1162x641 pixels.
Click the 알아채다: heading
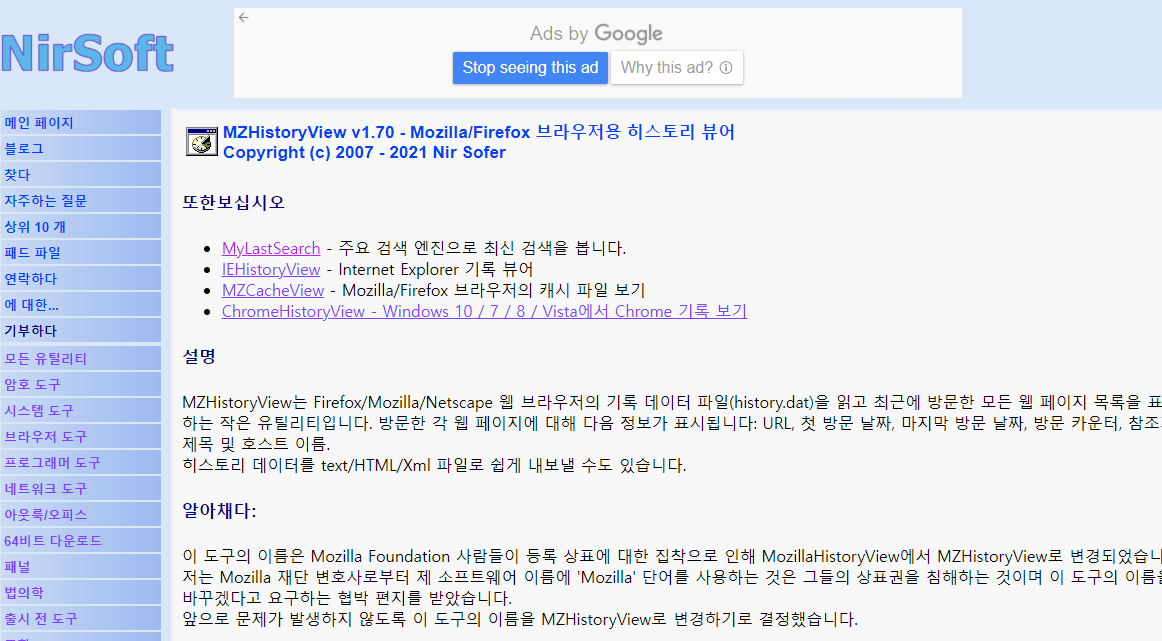(219, 511)
